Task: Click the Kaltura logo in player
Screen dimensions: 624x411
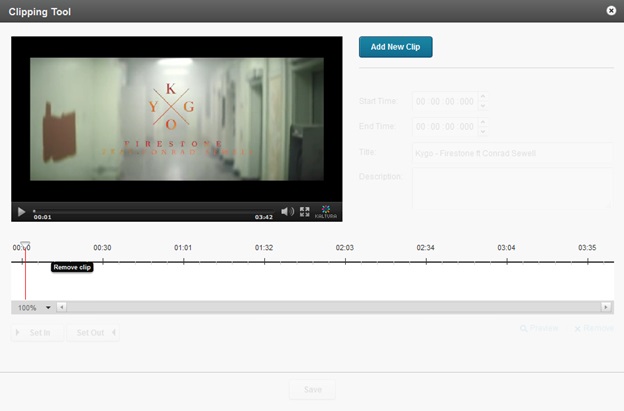Action: tap(326, 212)
